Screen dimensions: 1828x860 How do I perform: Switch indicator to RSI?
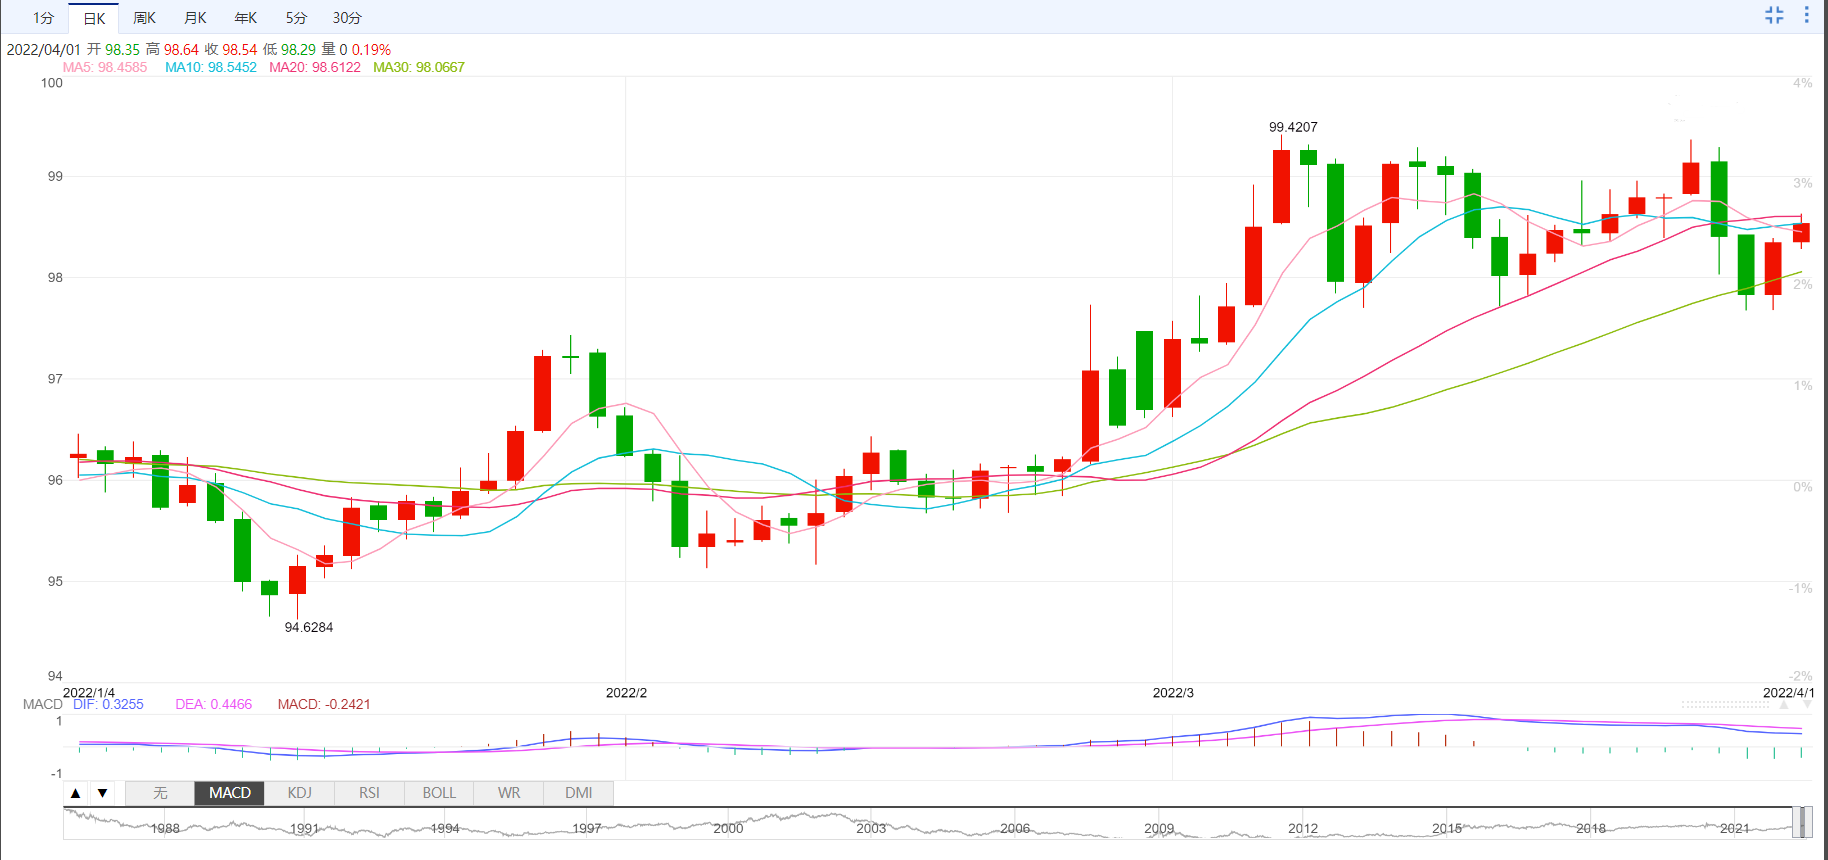point(369,793)
